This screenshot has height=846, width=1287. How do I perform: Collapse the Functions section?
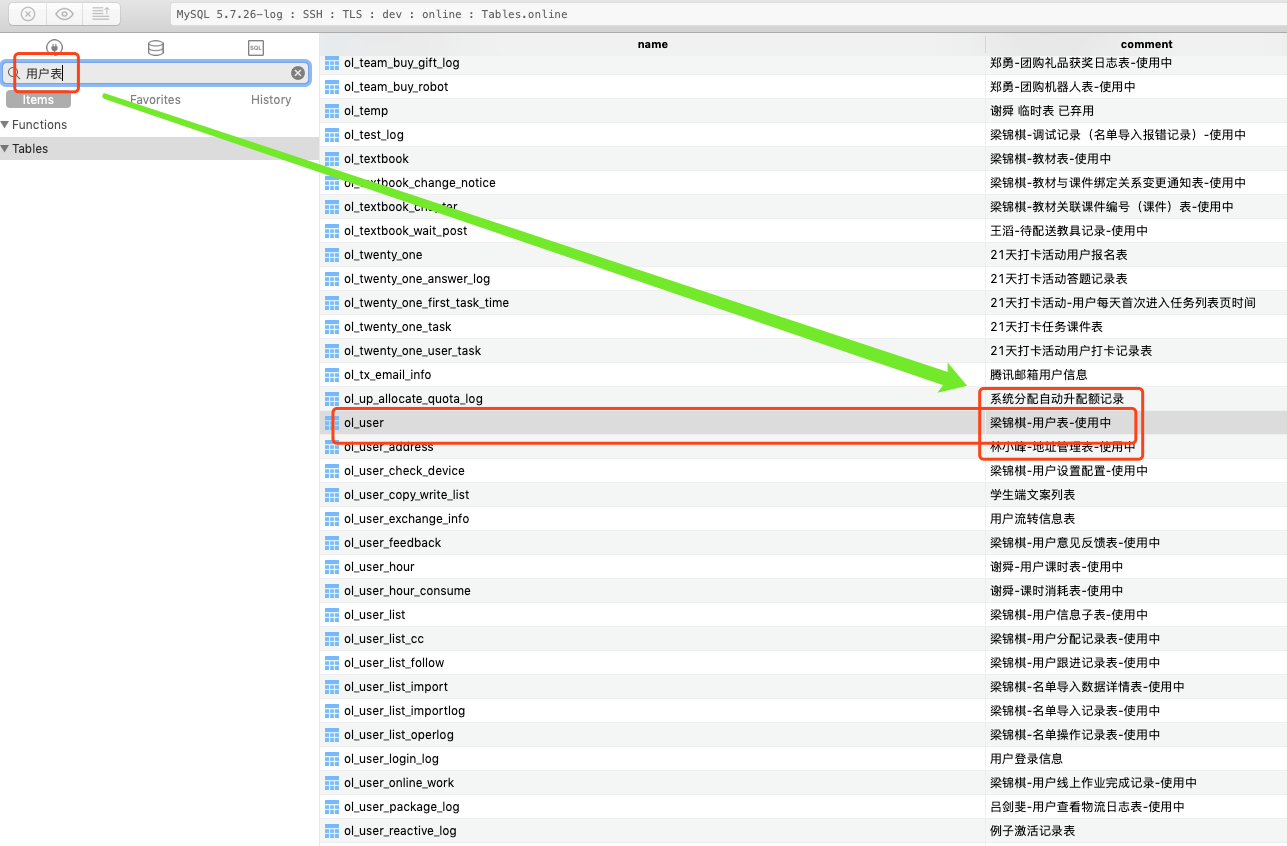click(x=8, y=124)
